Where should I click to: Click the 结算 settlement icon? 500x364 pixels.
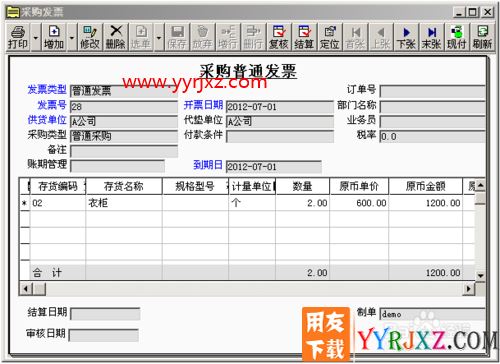point(304,37)
